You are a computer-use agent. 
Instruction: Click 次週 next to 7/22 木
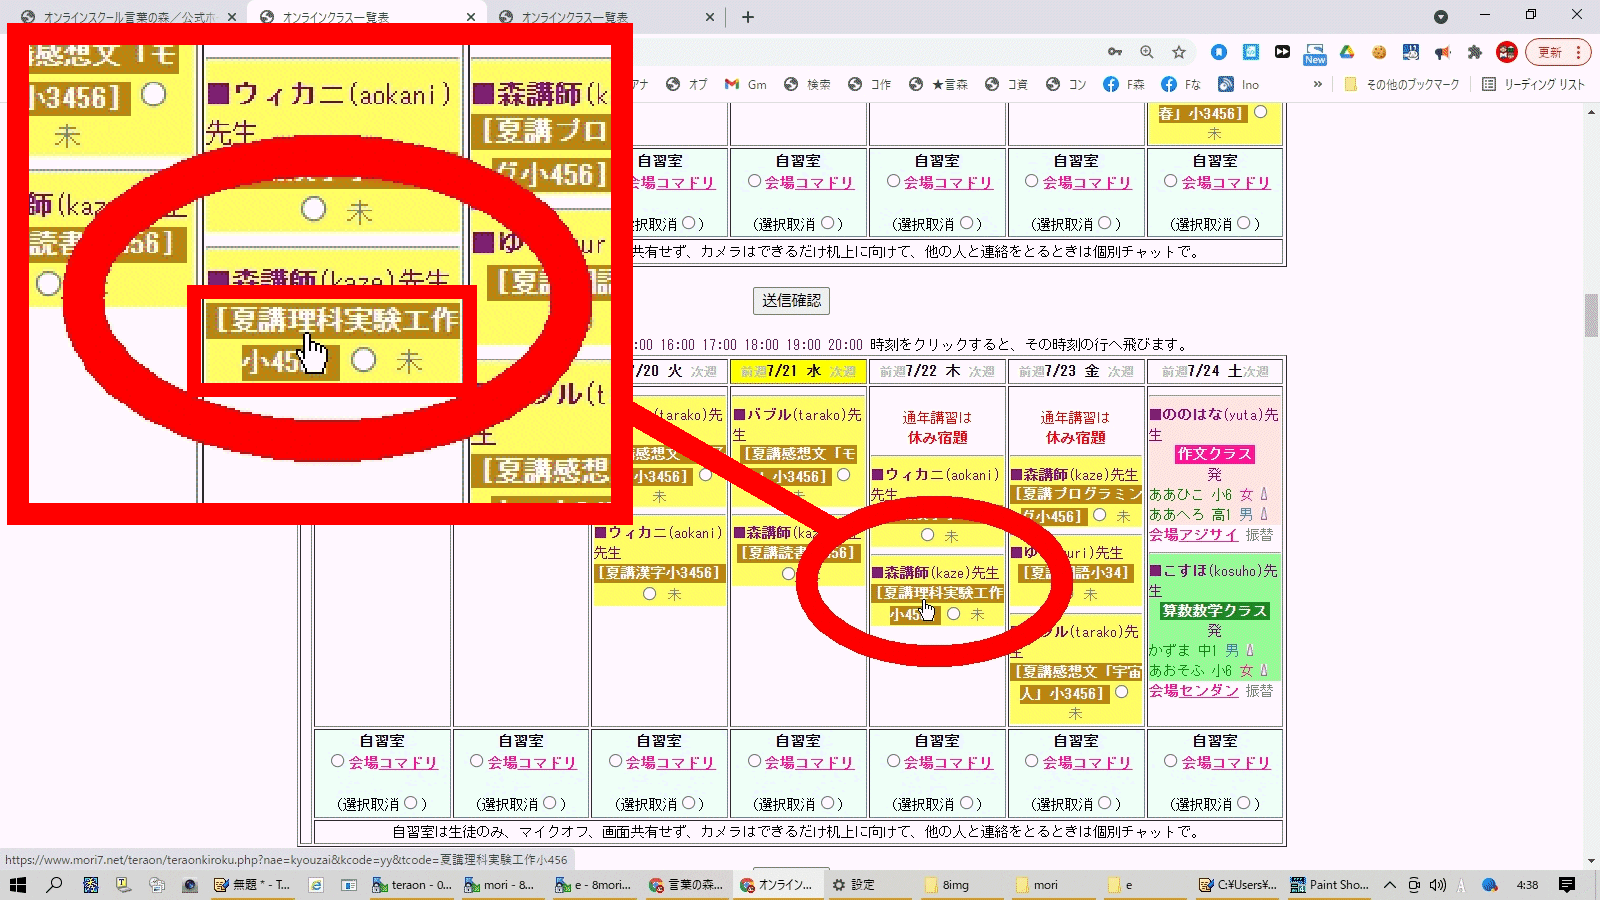[981, 372]
